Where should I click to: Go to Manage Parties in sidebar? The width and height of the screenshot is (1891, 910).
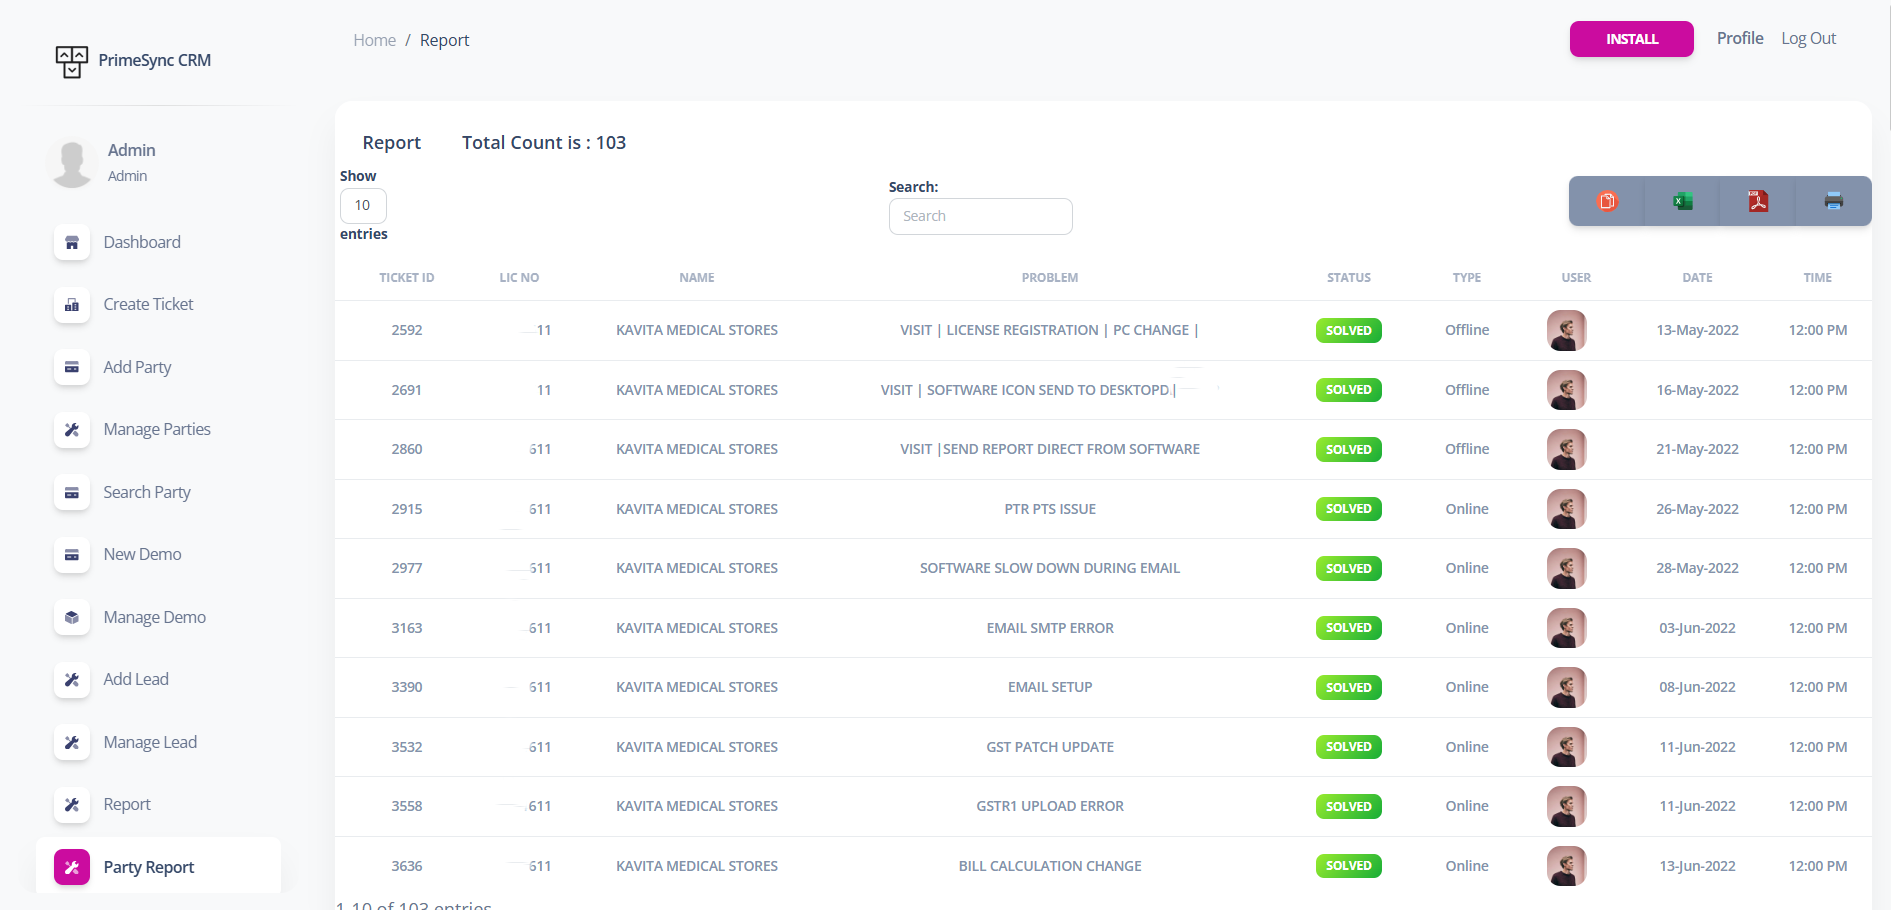pos(157,430)
